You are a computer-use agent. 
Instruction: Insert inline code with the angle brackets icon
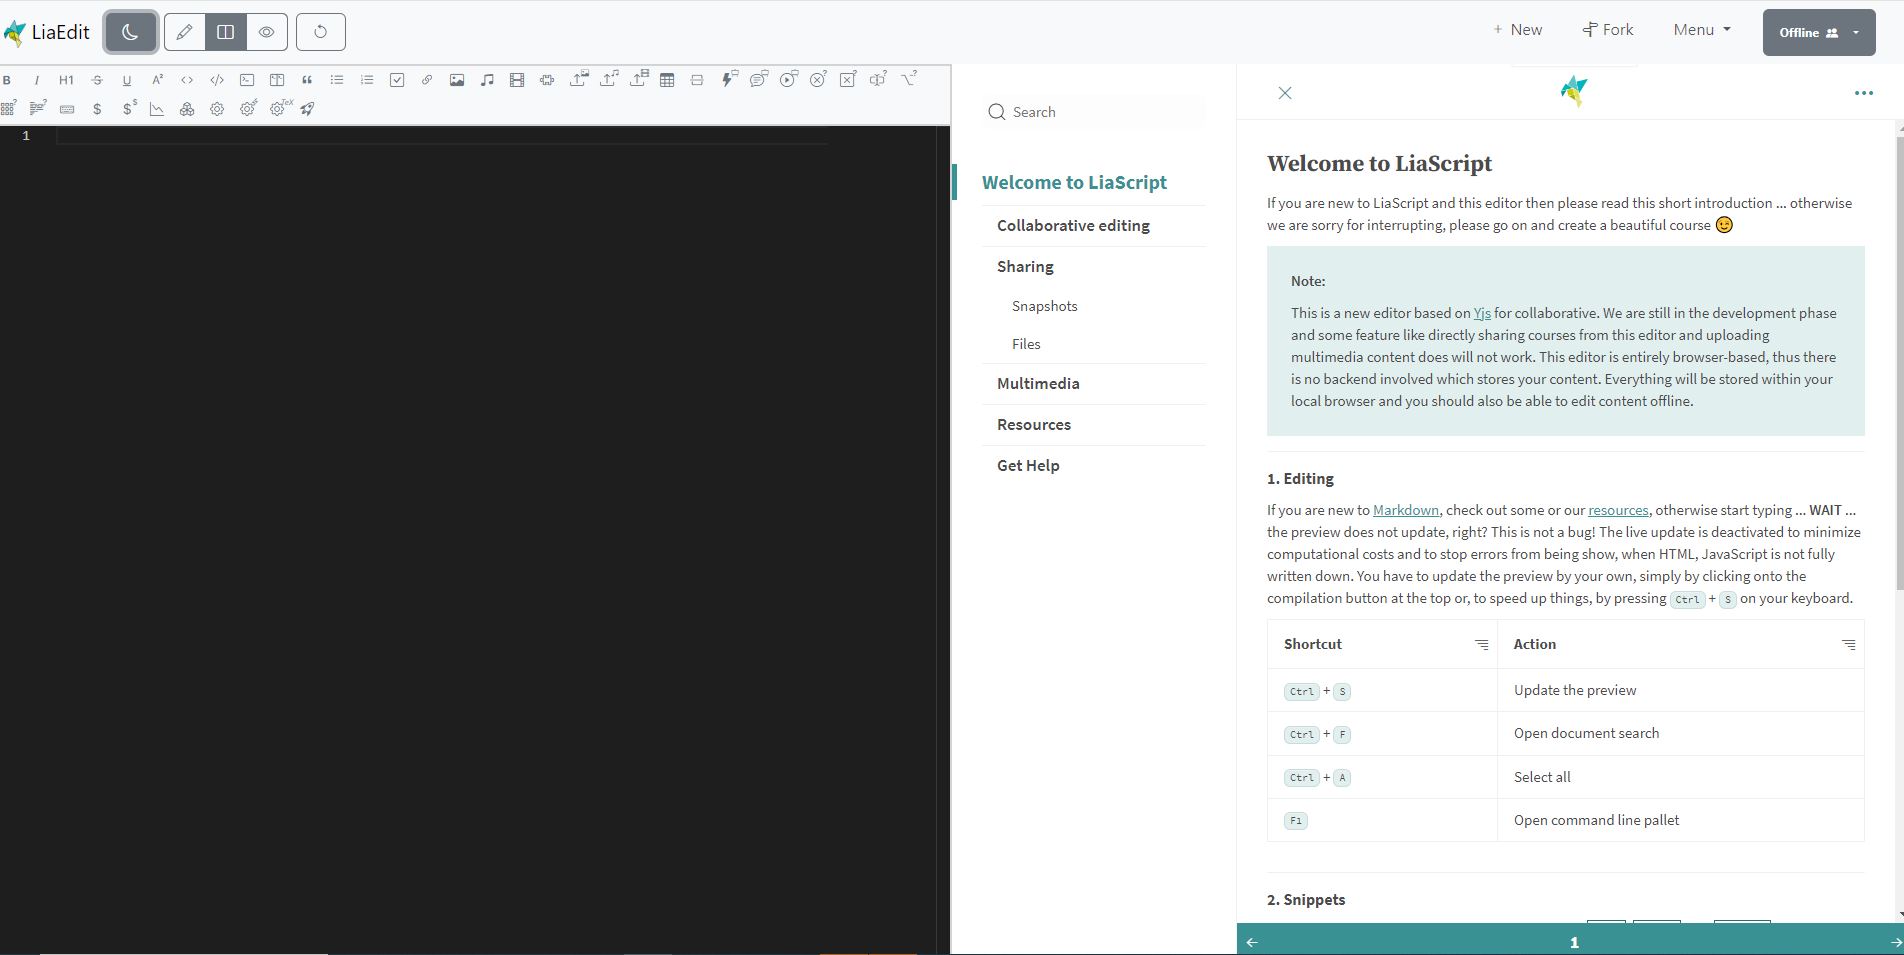(x=187, y=80)
